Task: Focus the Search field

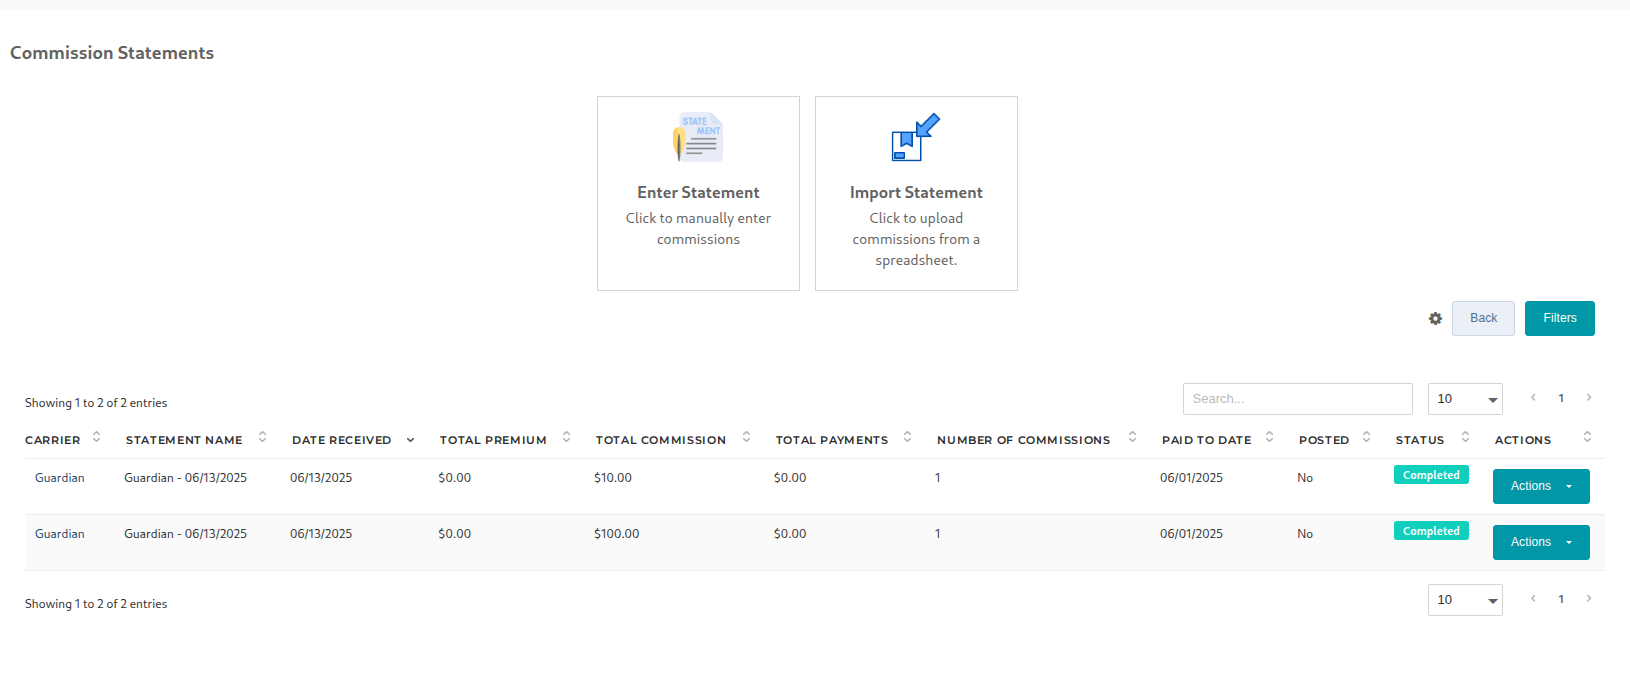Action: (1298, 399)
